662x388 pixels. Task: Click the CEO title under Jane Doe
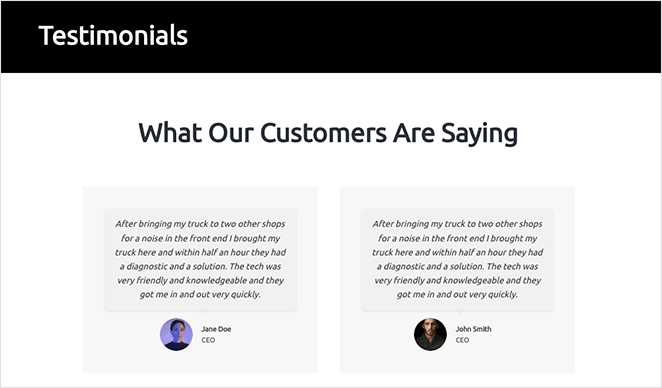click(208, 340)
